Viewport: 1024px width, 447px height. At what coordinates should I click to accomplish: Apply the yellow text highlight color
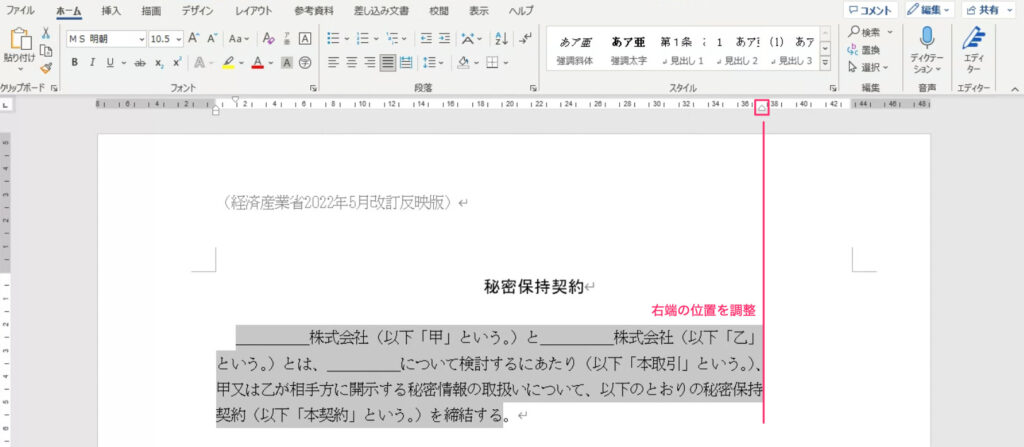pyautogui.click(x=228, y=63)
